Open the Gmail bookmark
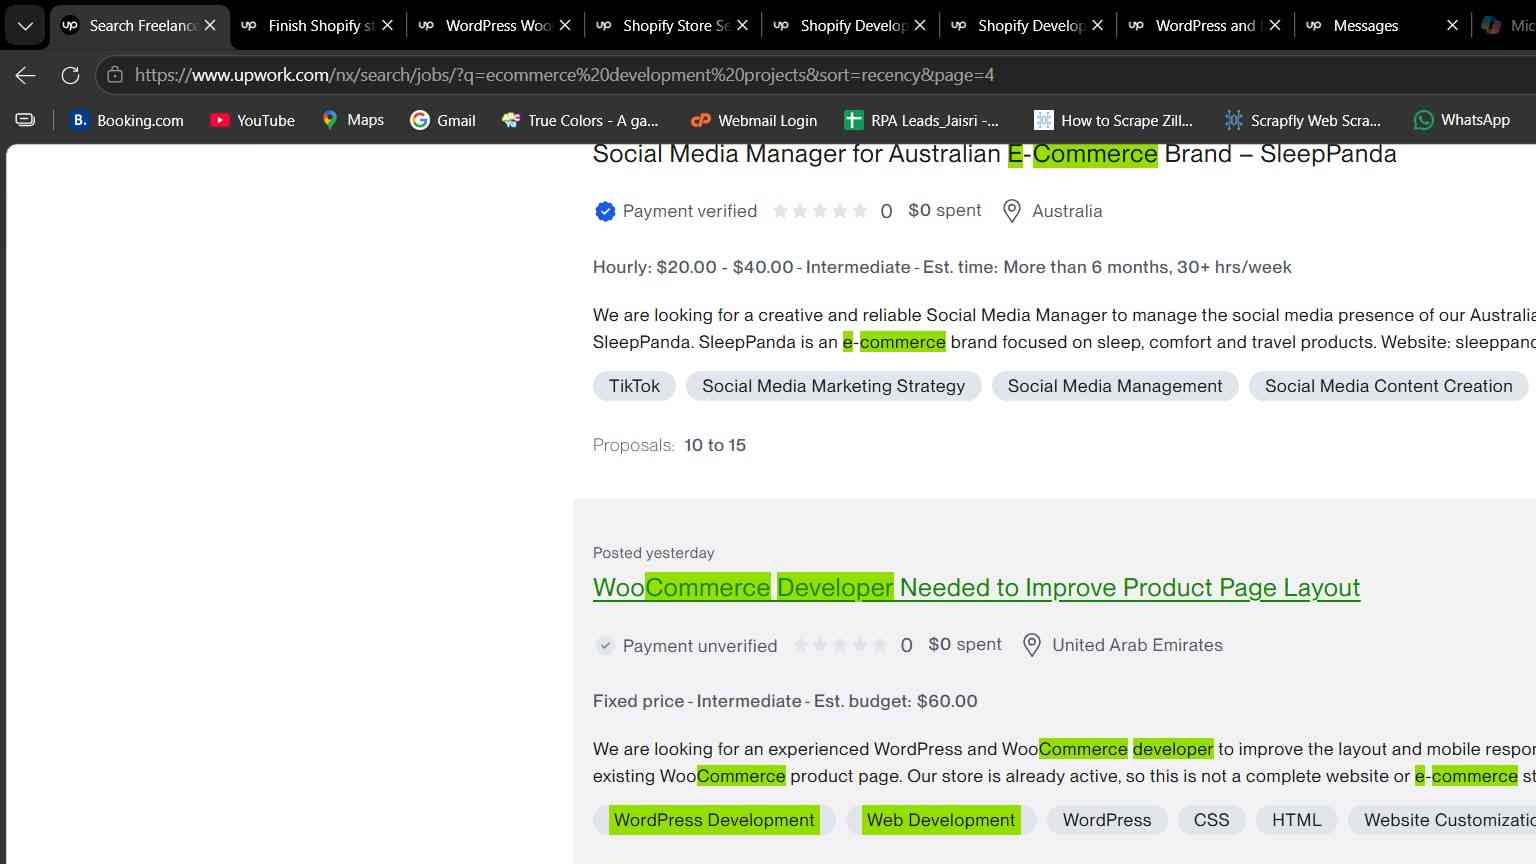Image resolution: width=1536 pixels, height=864 pixels. click(x=443, y=120)
